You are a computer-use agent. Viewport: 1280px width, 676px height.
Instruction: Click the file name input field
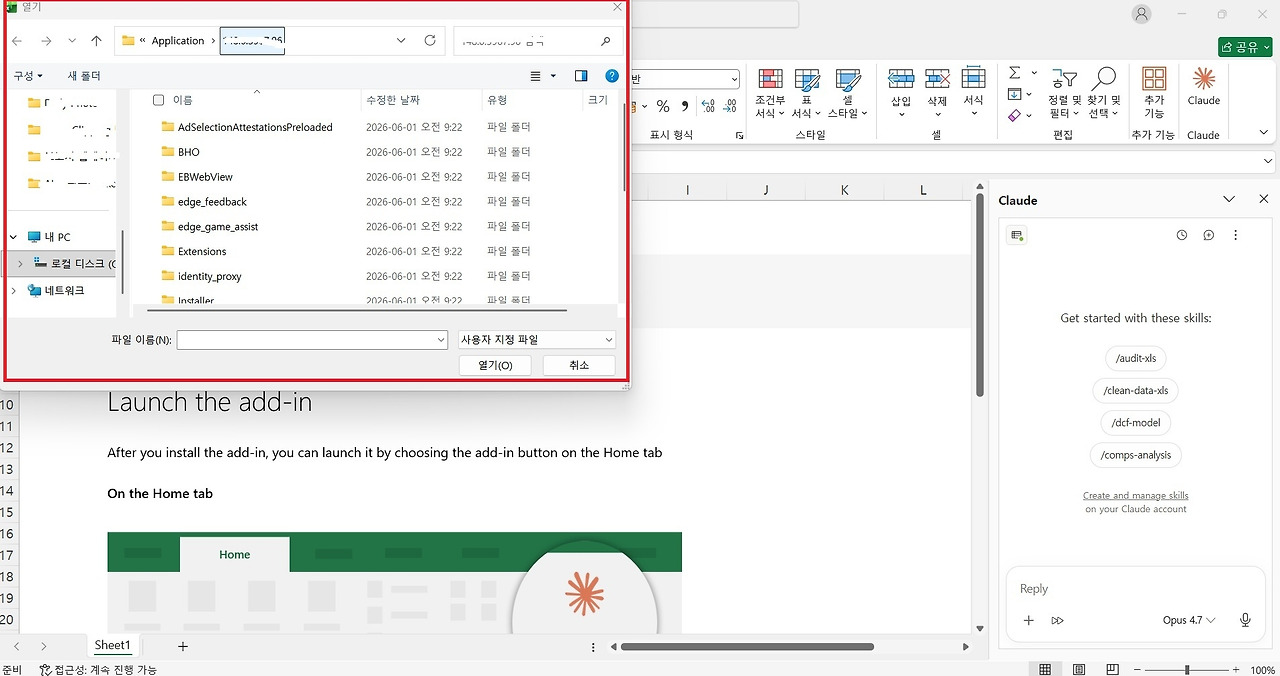306,340
